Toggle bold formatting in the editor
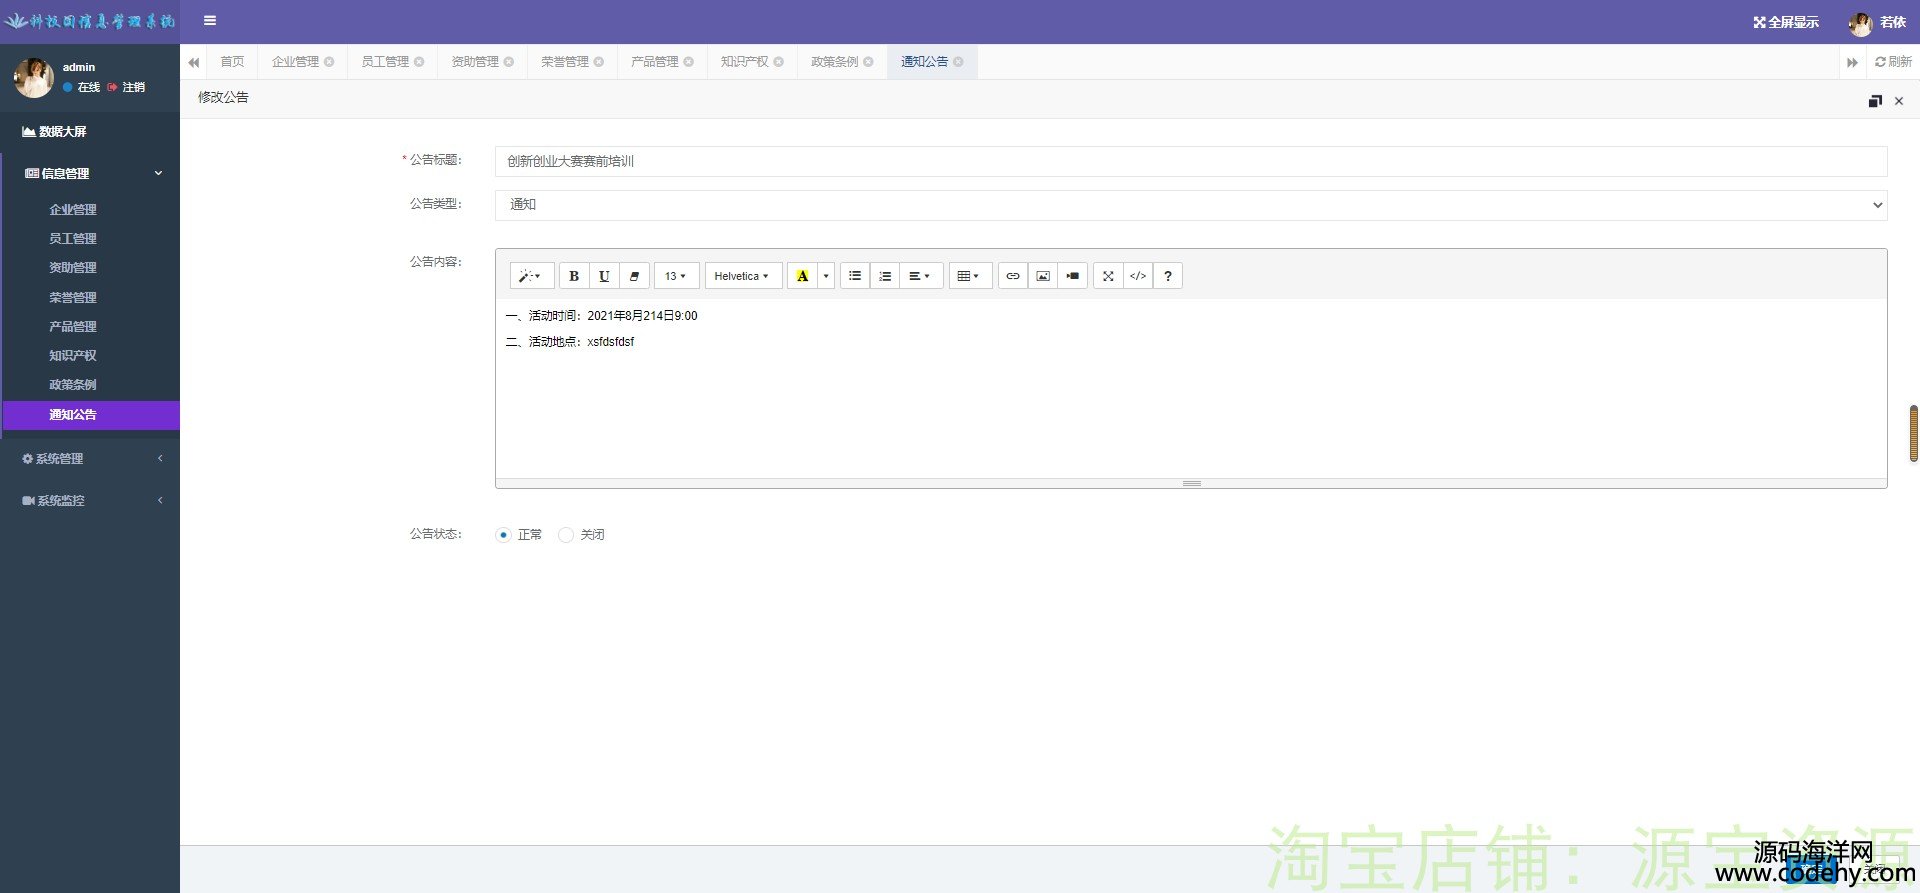Screen dimensions: 1920x893 click(x=574, y=276)
